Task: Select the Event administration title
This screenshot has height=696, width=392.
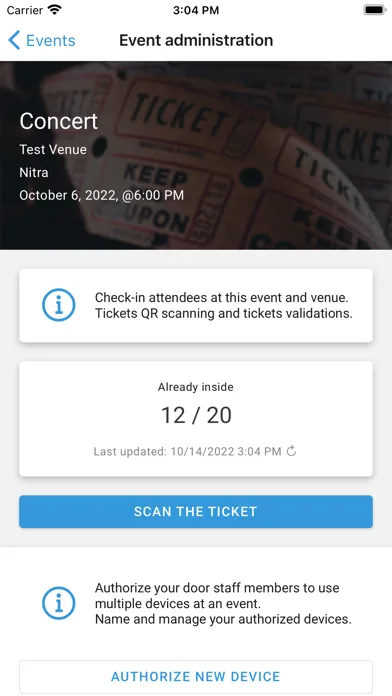Action: (196, 40)
